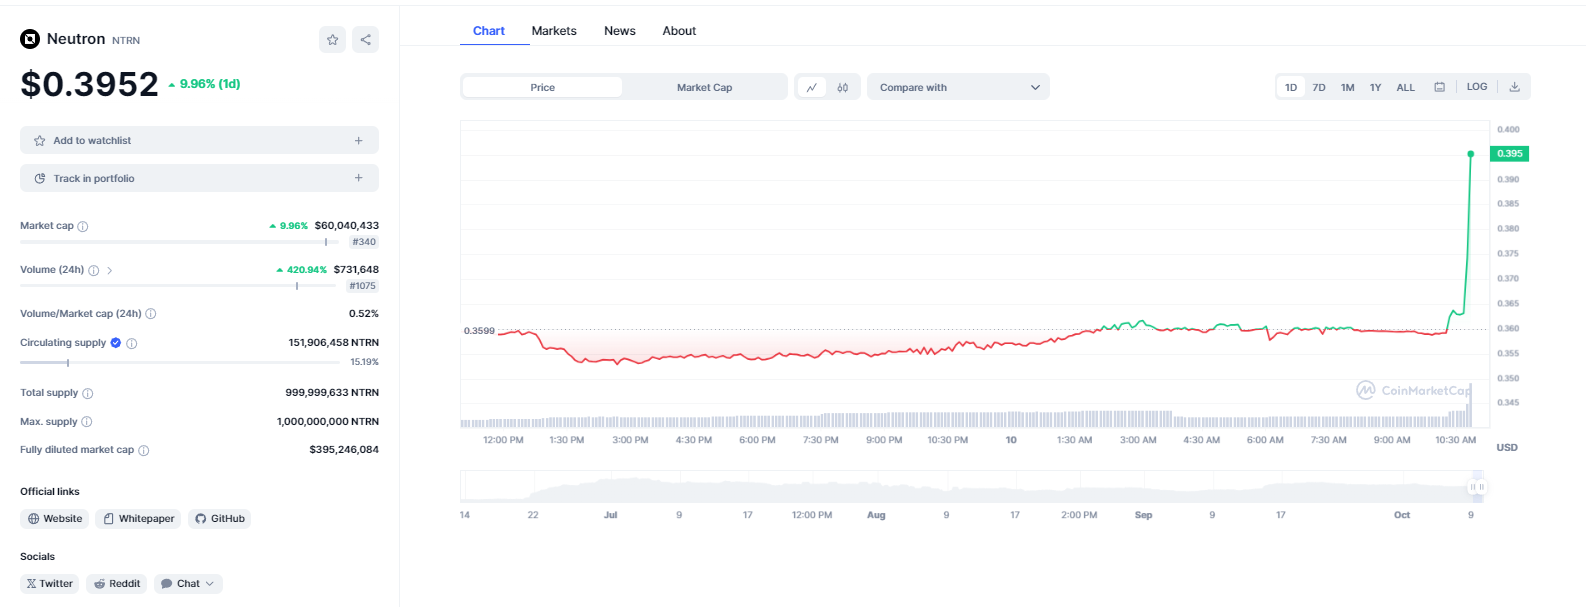Click info icon next to Circulating supply

132,344
